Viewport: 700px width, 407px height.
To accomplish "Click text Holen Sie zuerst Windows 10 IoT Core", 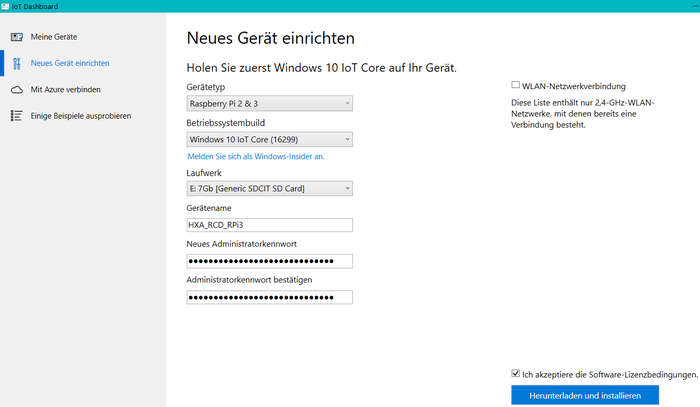I will (321, 68).
